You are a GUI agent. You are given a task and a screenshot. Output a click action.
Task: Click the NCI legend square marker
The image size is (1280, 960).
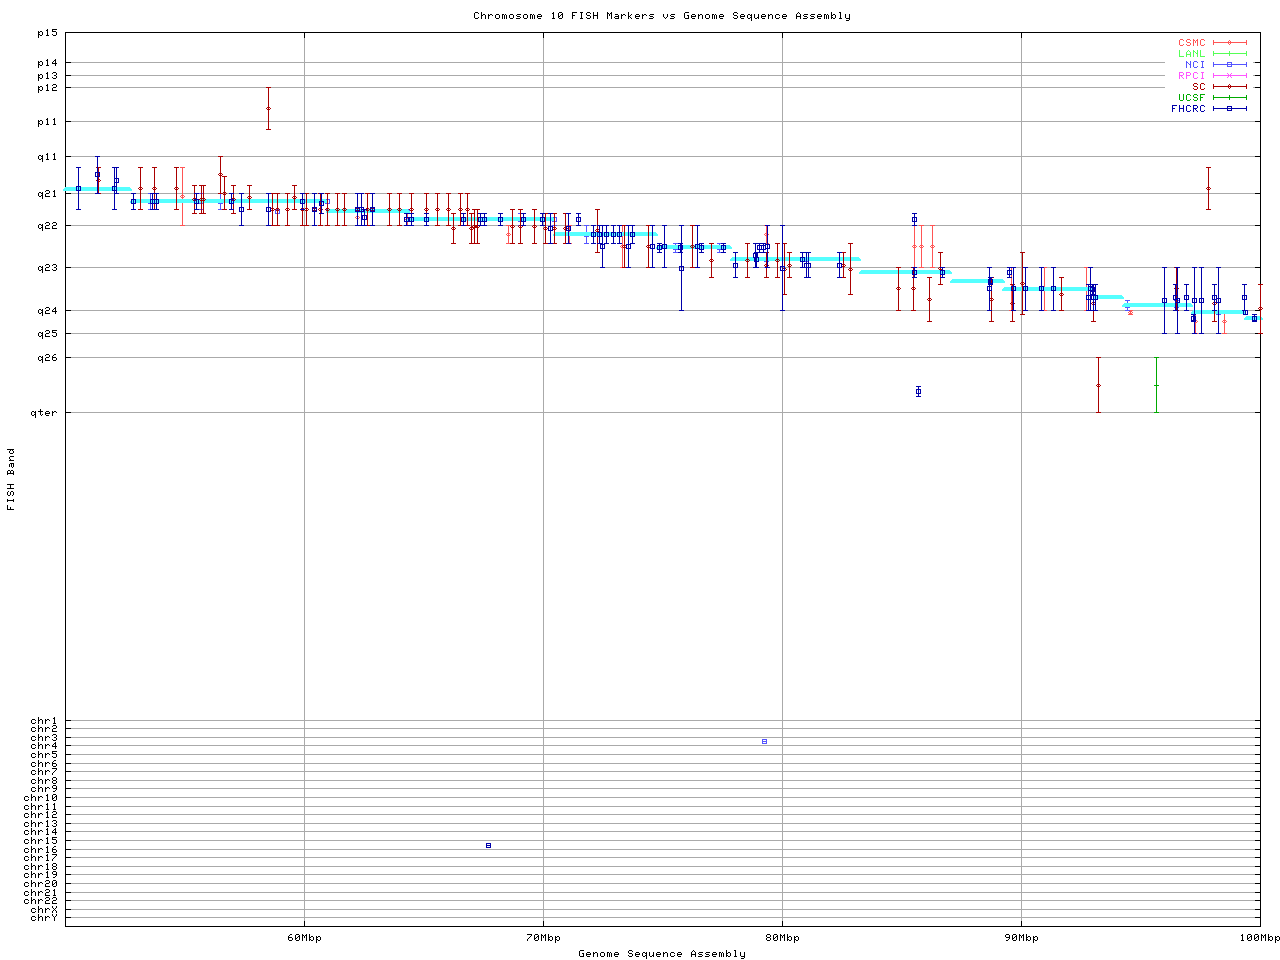[1229, 65]
